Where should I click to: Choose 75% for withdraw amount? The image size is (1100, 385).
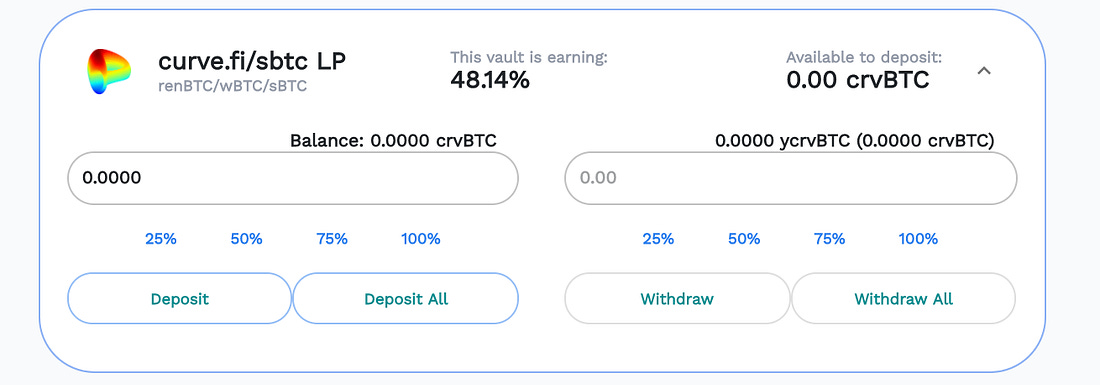(829, 239)
